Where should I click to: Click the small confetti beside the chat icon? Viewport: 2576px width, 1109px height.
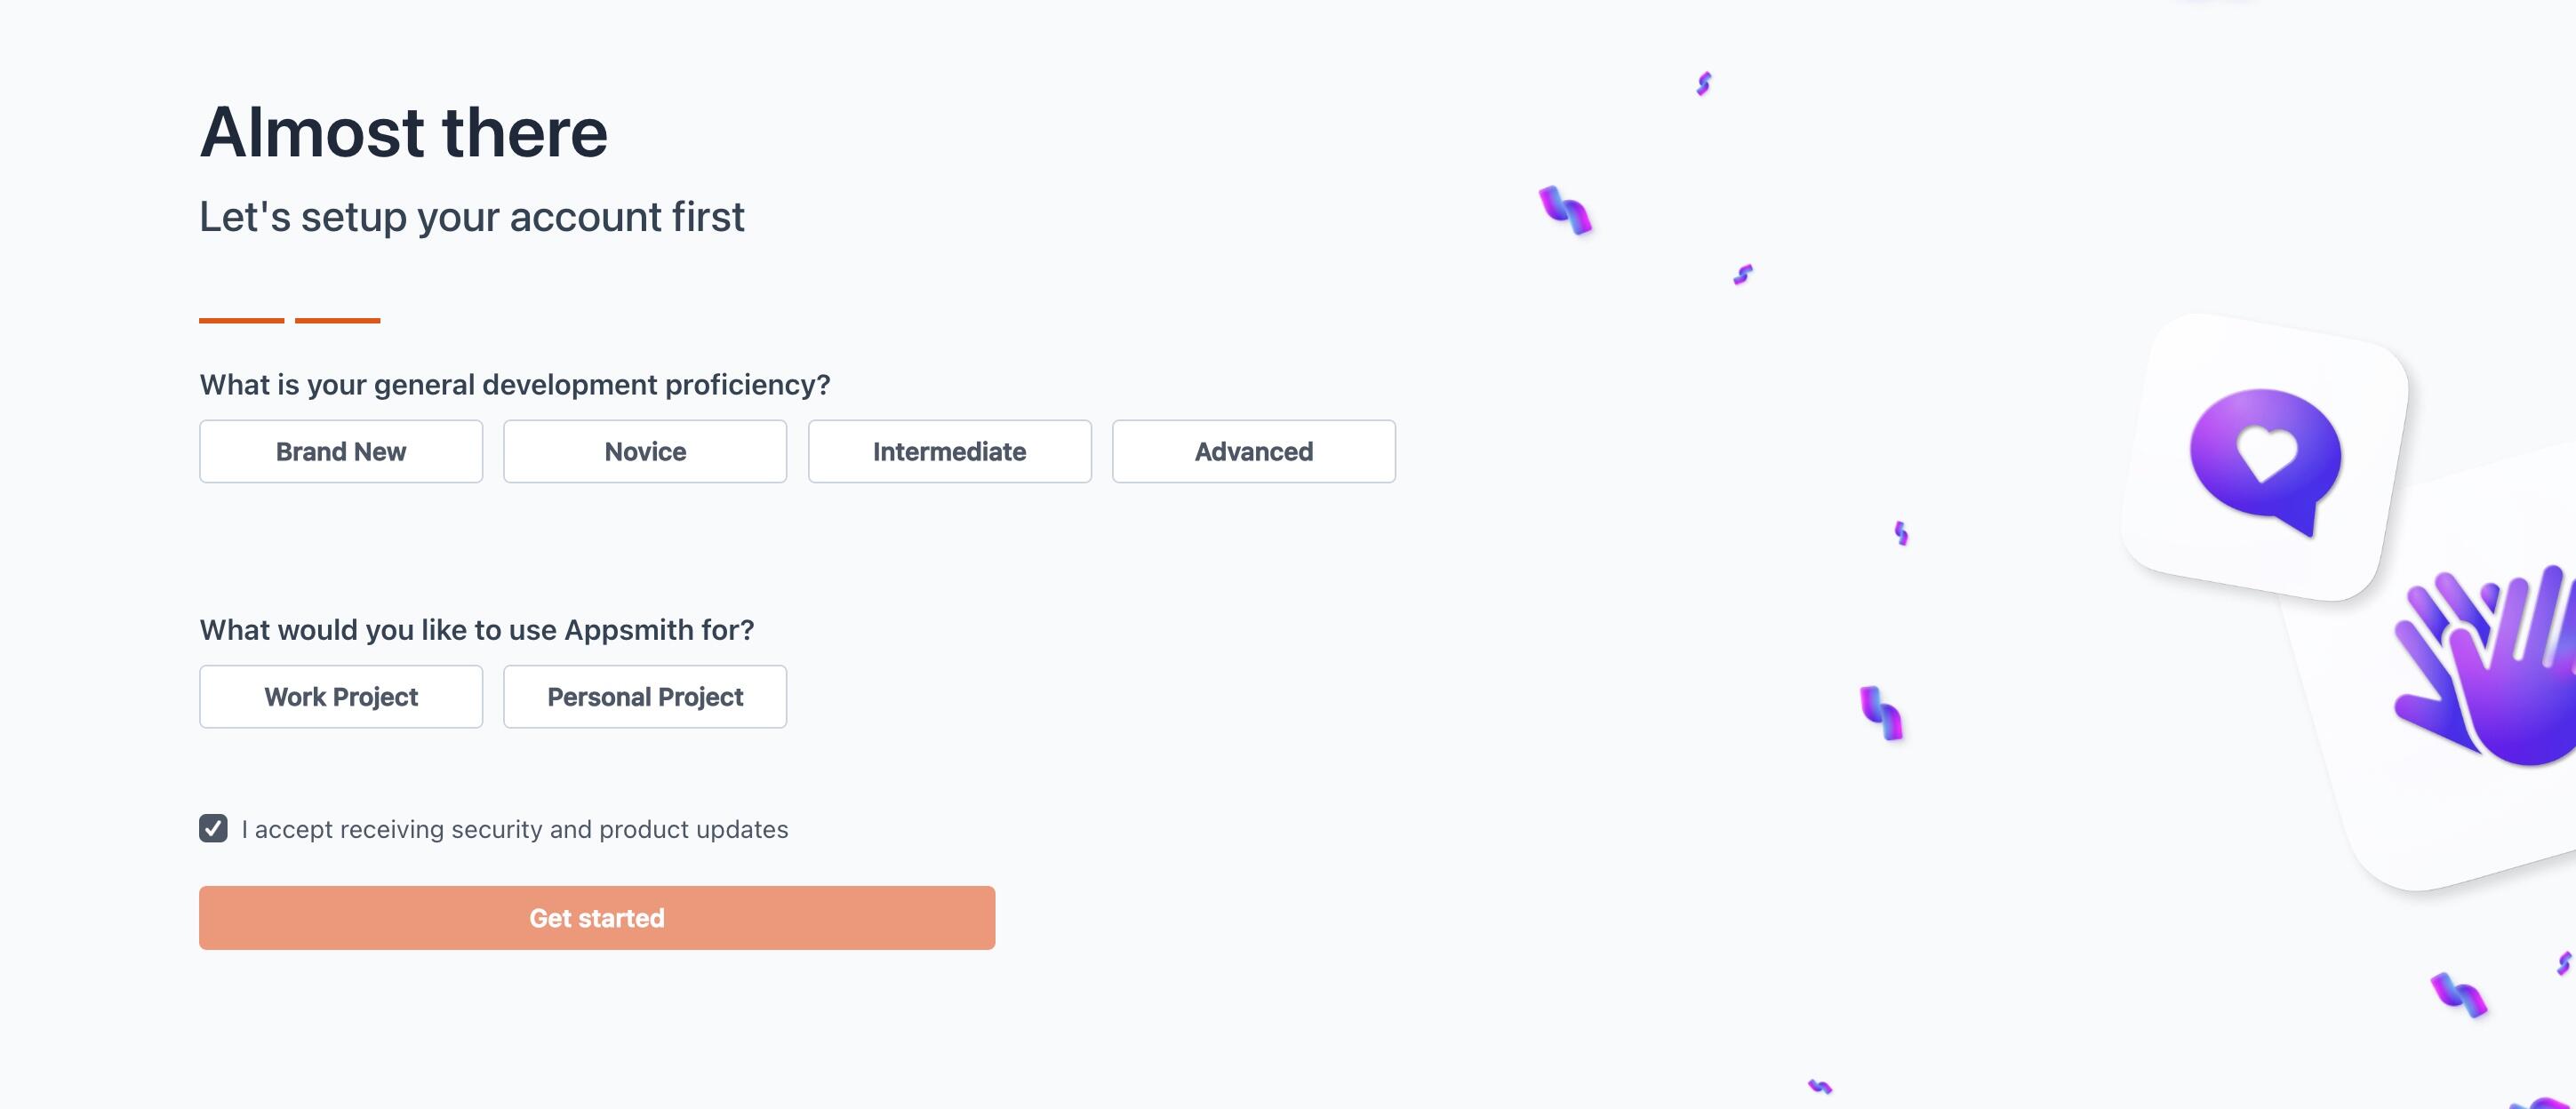coord(1900,535)
